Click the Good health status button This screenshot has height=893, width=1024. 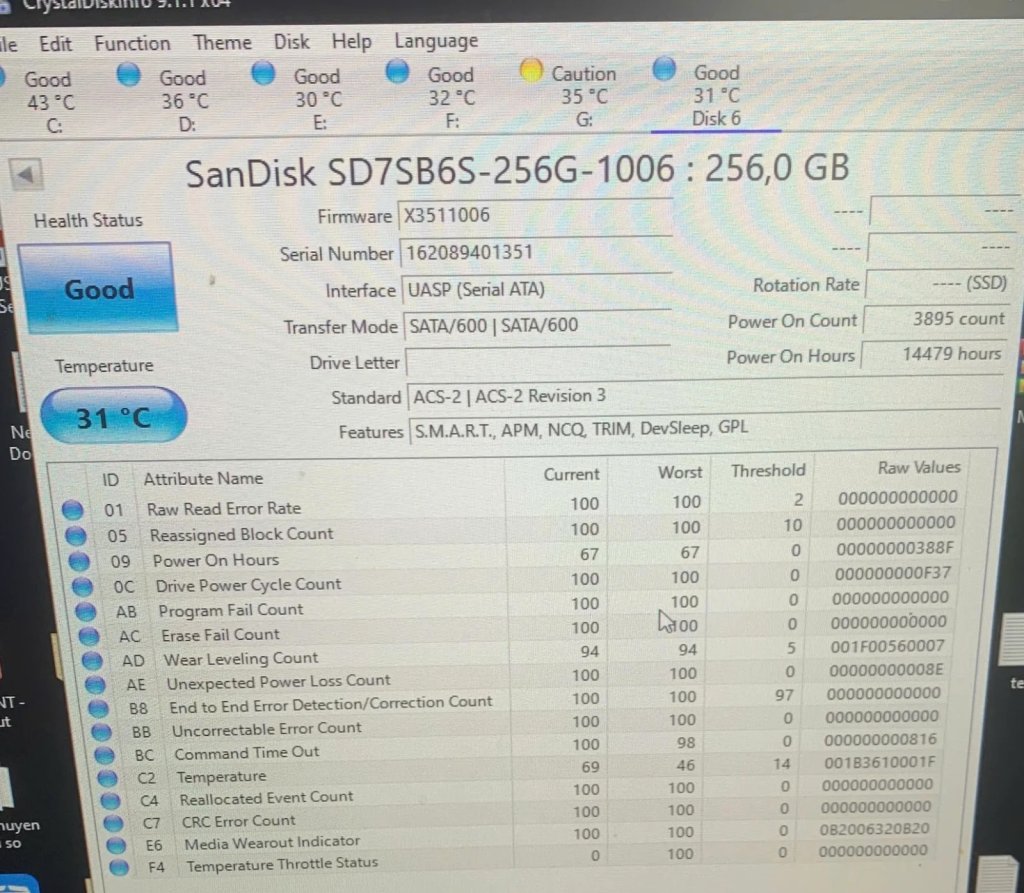[98, 288]
